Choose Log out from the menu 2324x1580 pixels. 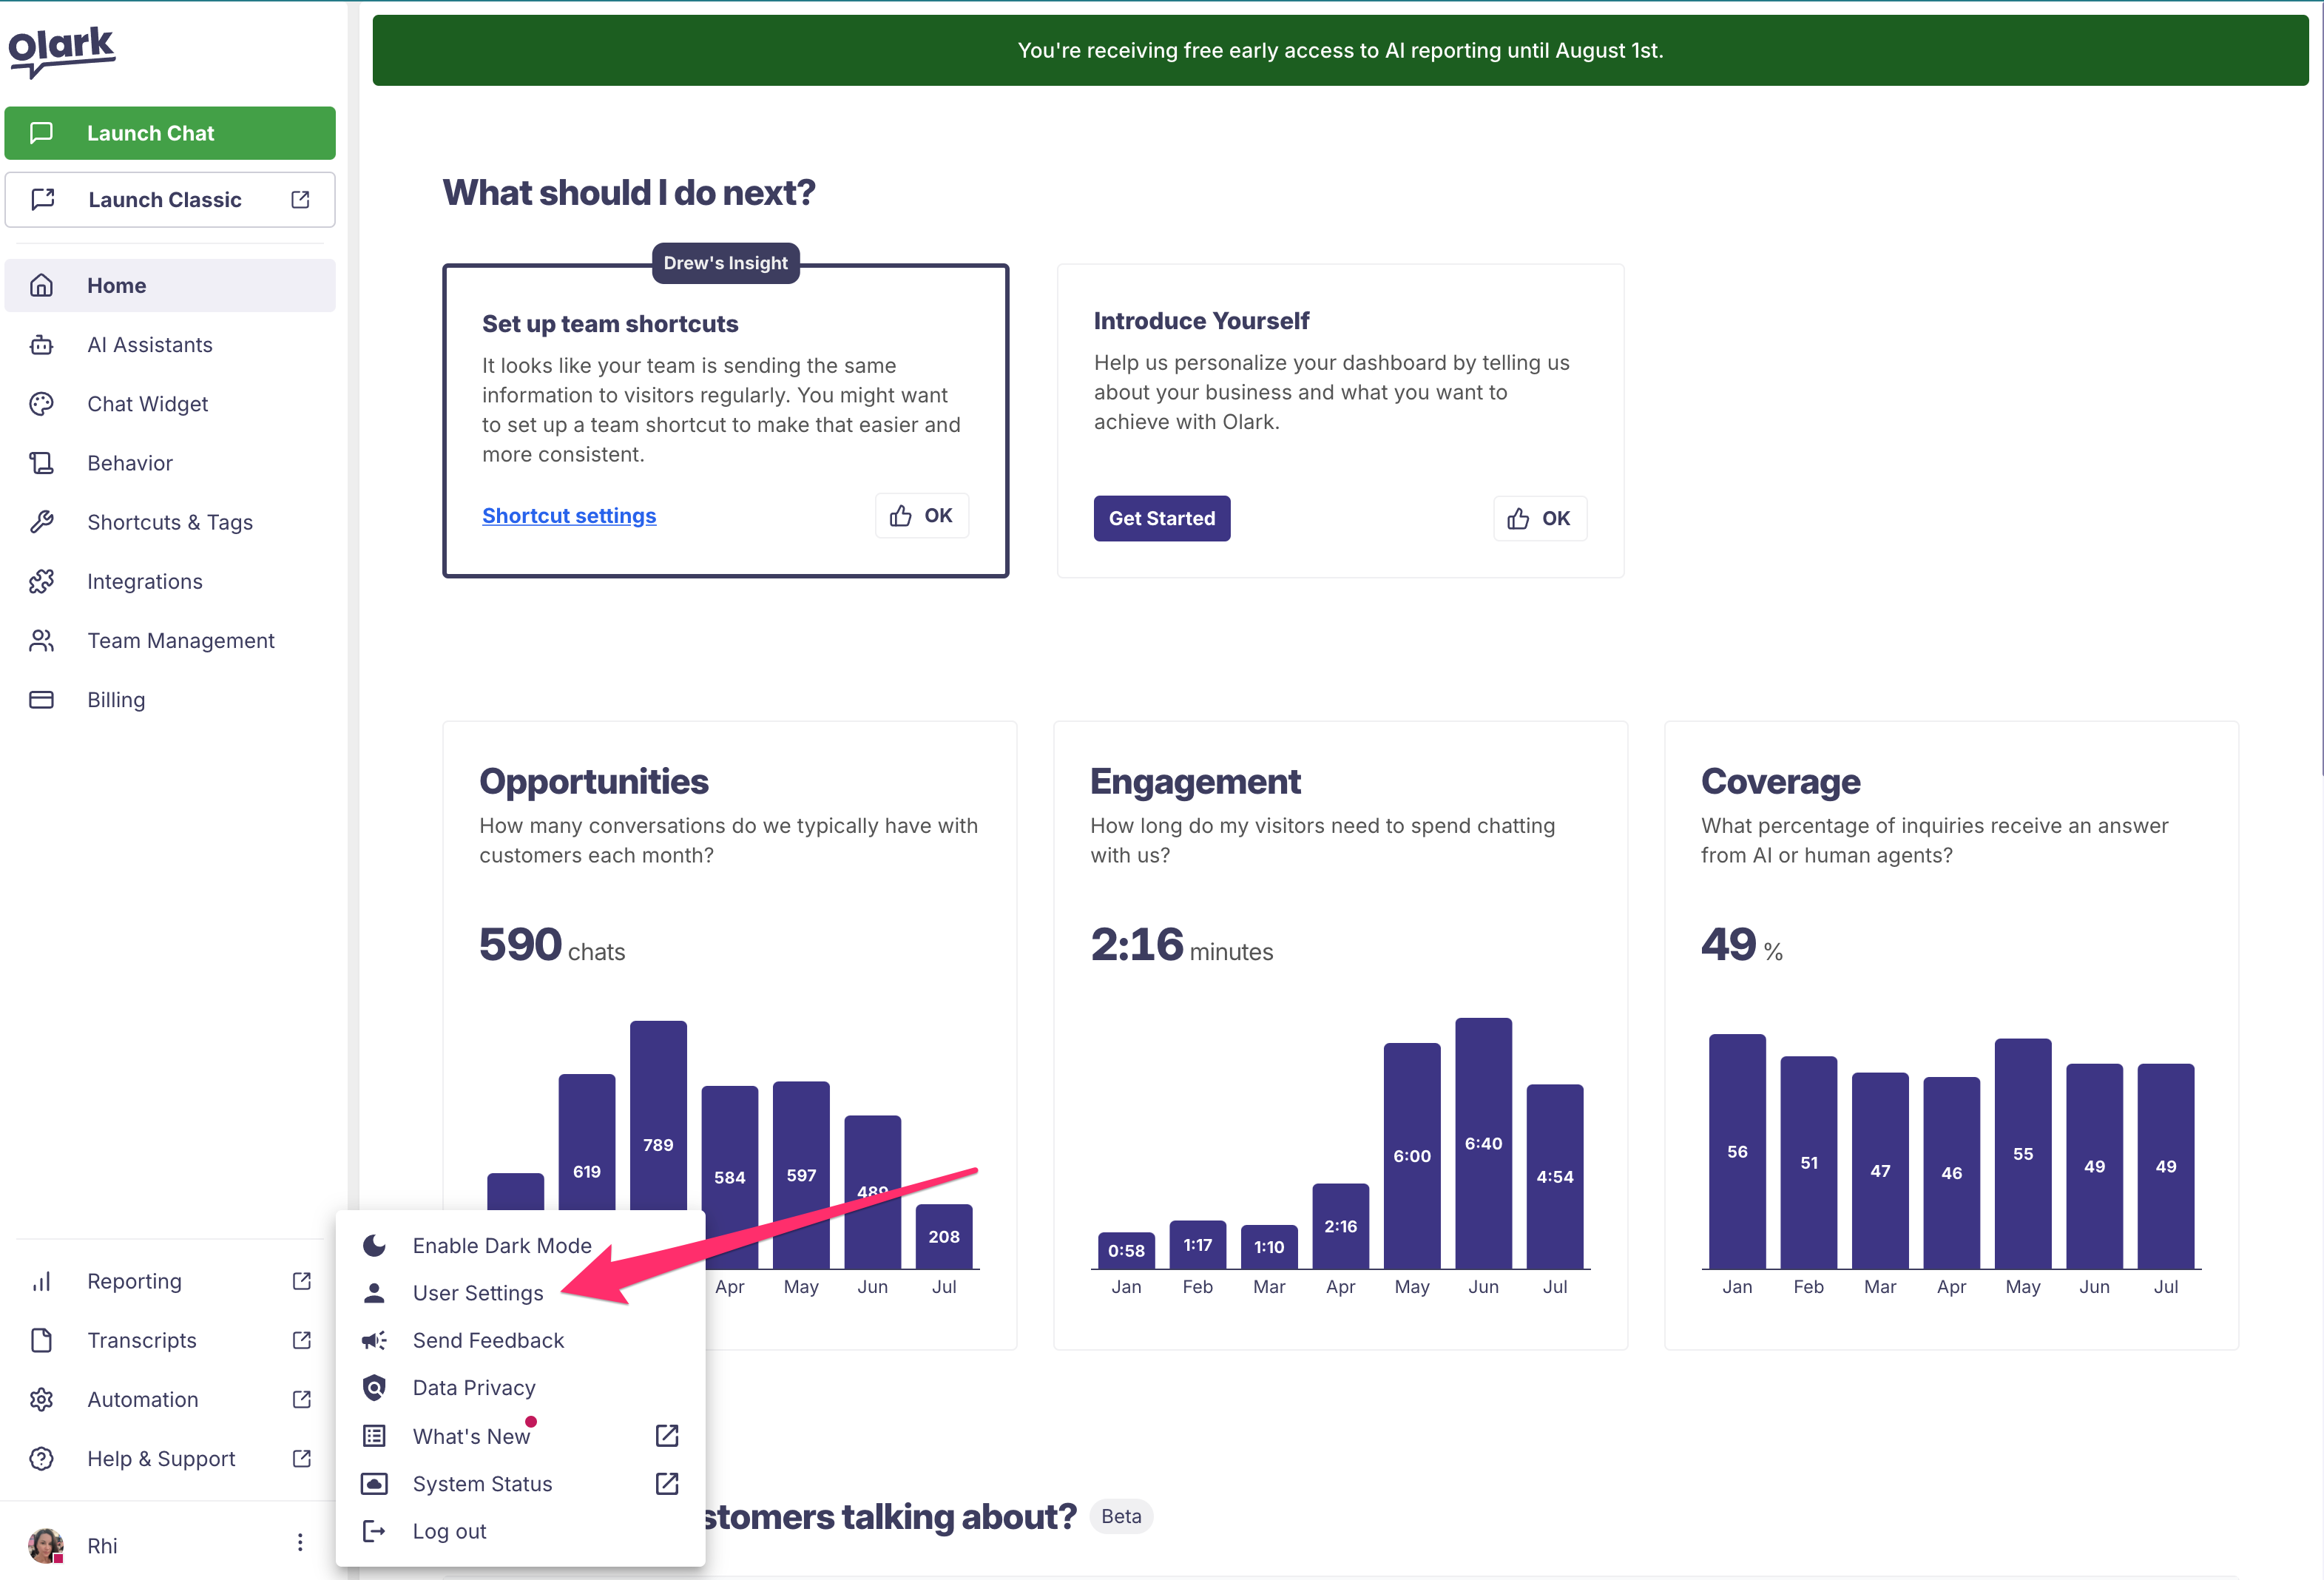coord(449,1532)
